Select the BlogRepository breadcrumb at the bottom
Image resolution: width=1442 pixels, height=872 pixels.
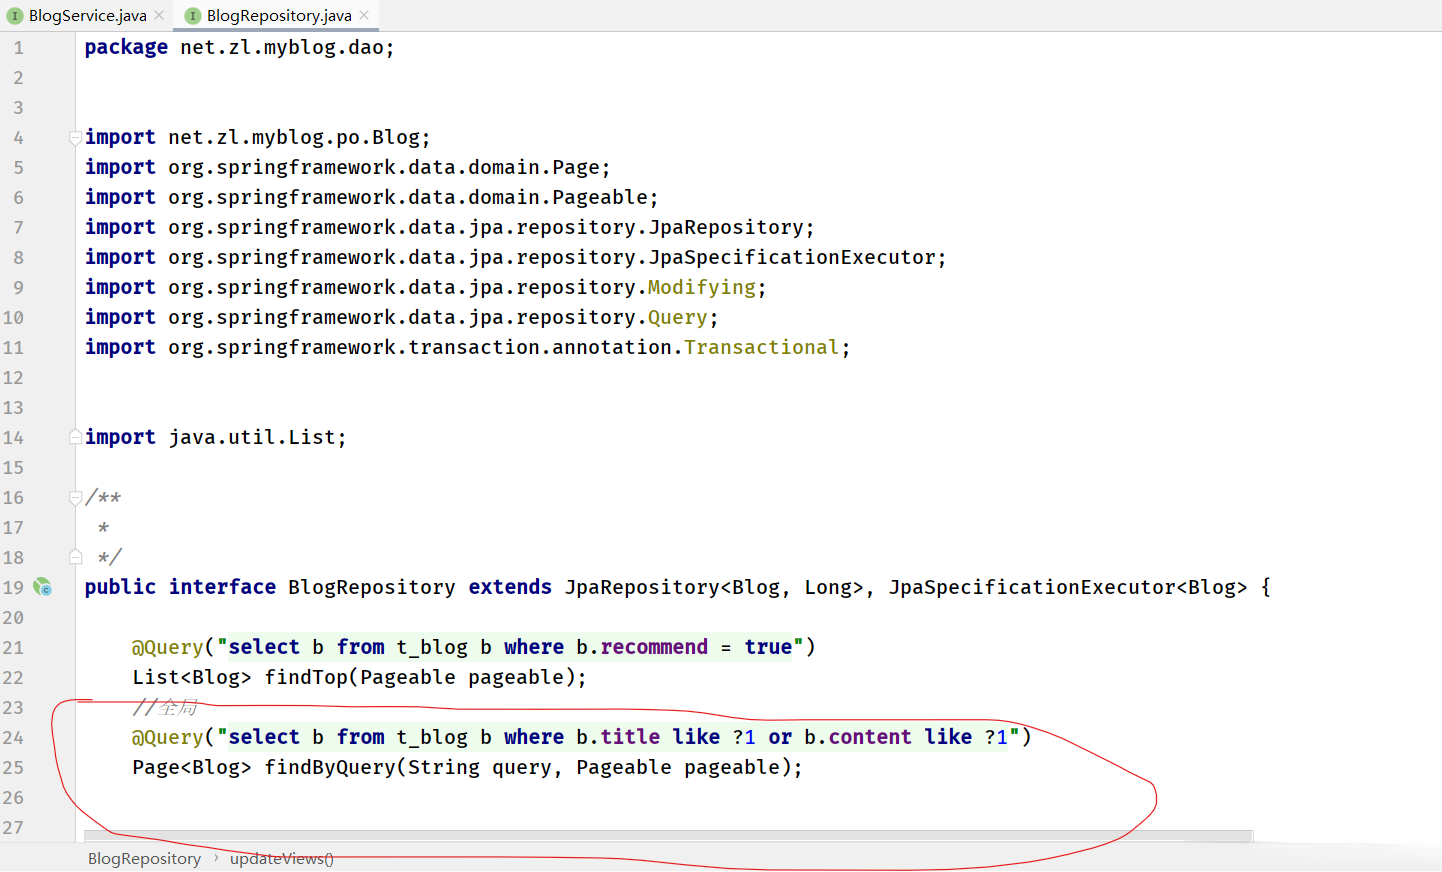[x=144, y=859]
